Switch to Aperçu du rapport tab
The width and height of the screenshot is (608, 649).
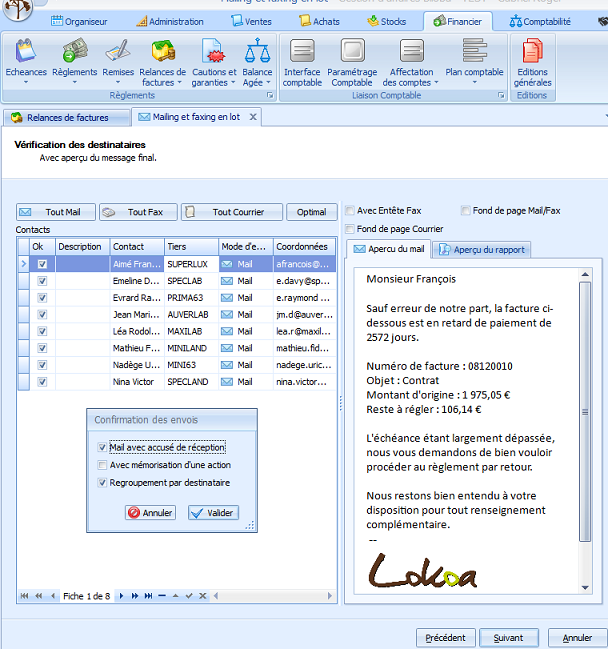[481, 250]
